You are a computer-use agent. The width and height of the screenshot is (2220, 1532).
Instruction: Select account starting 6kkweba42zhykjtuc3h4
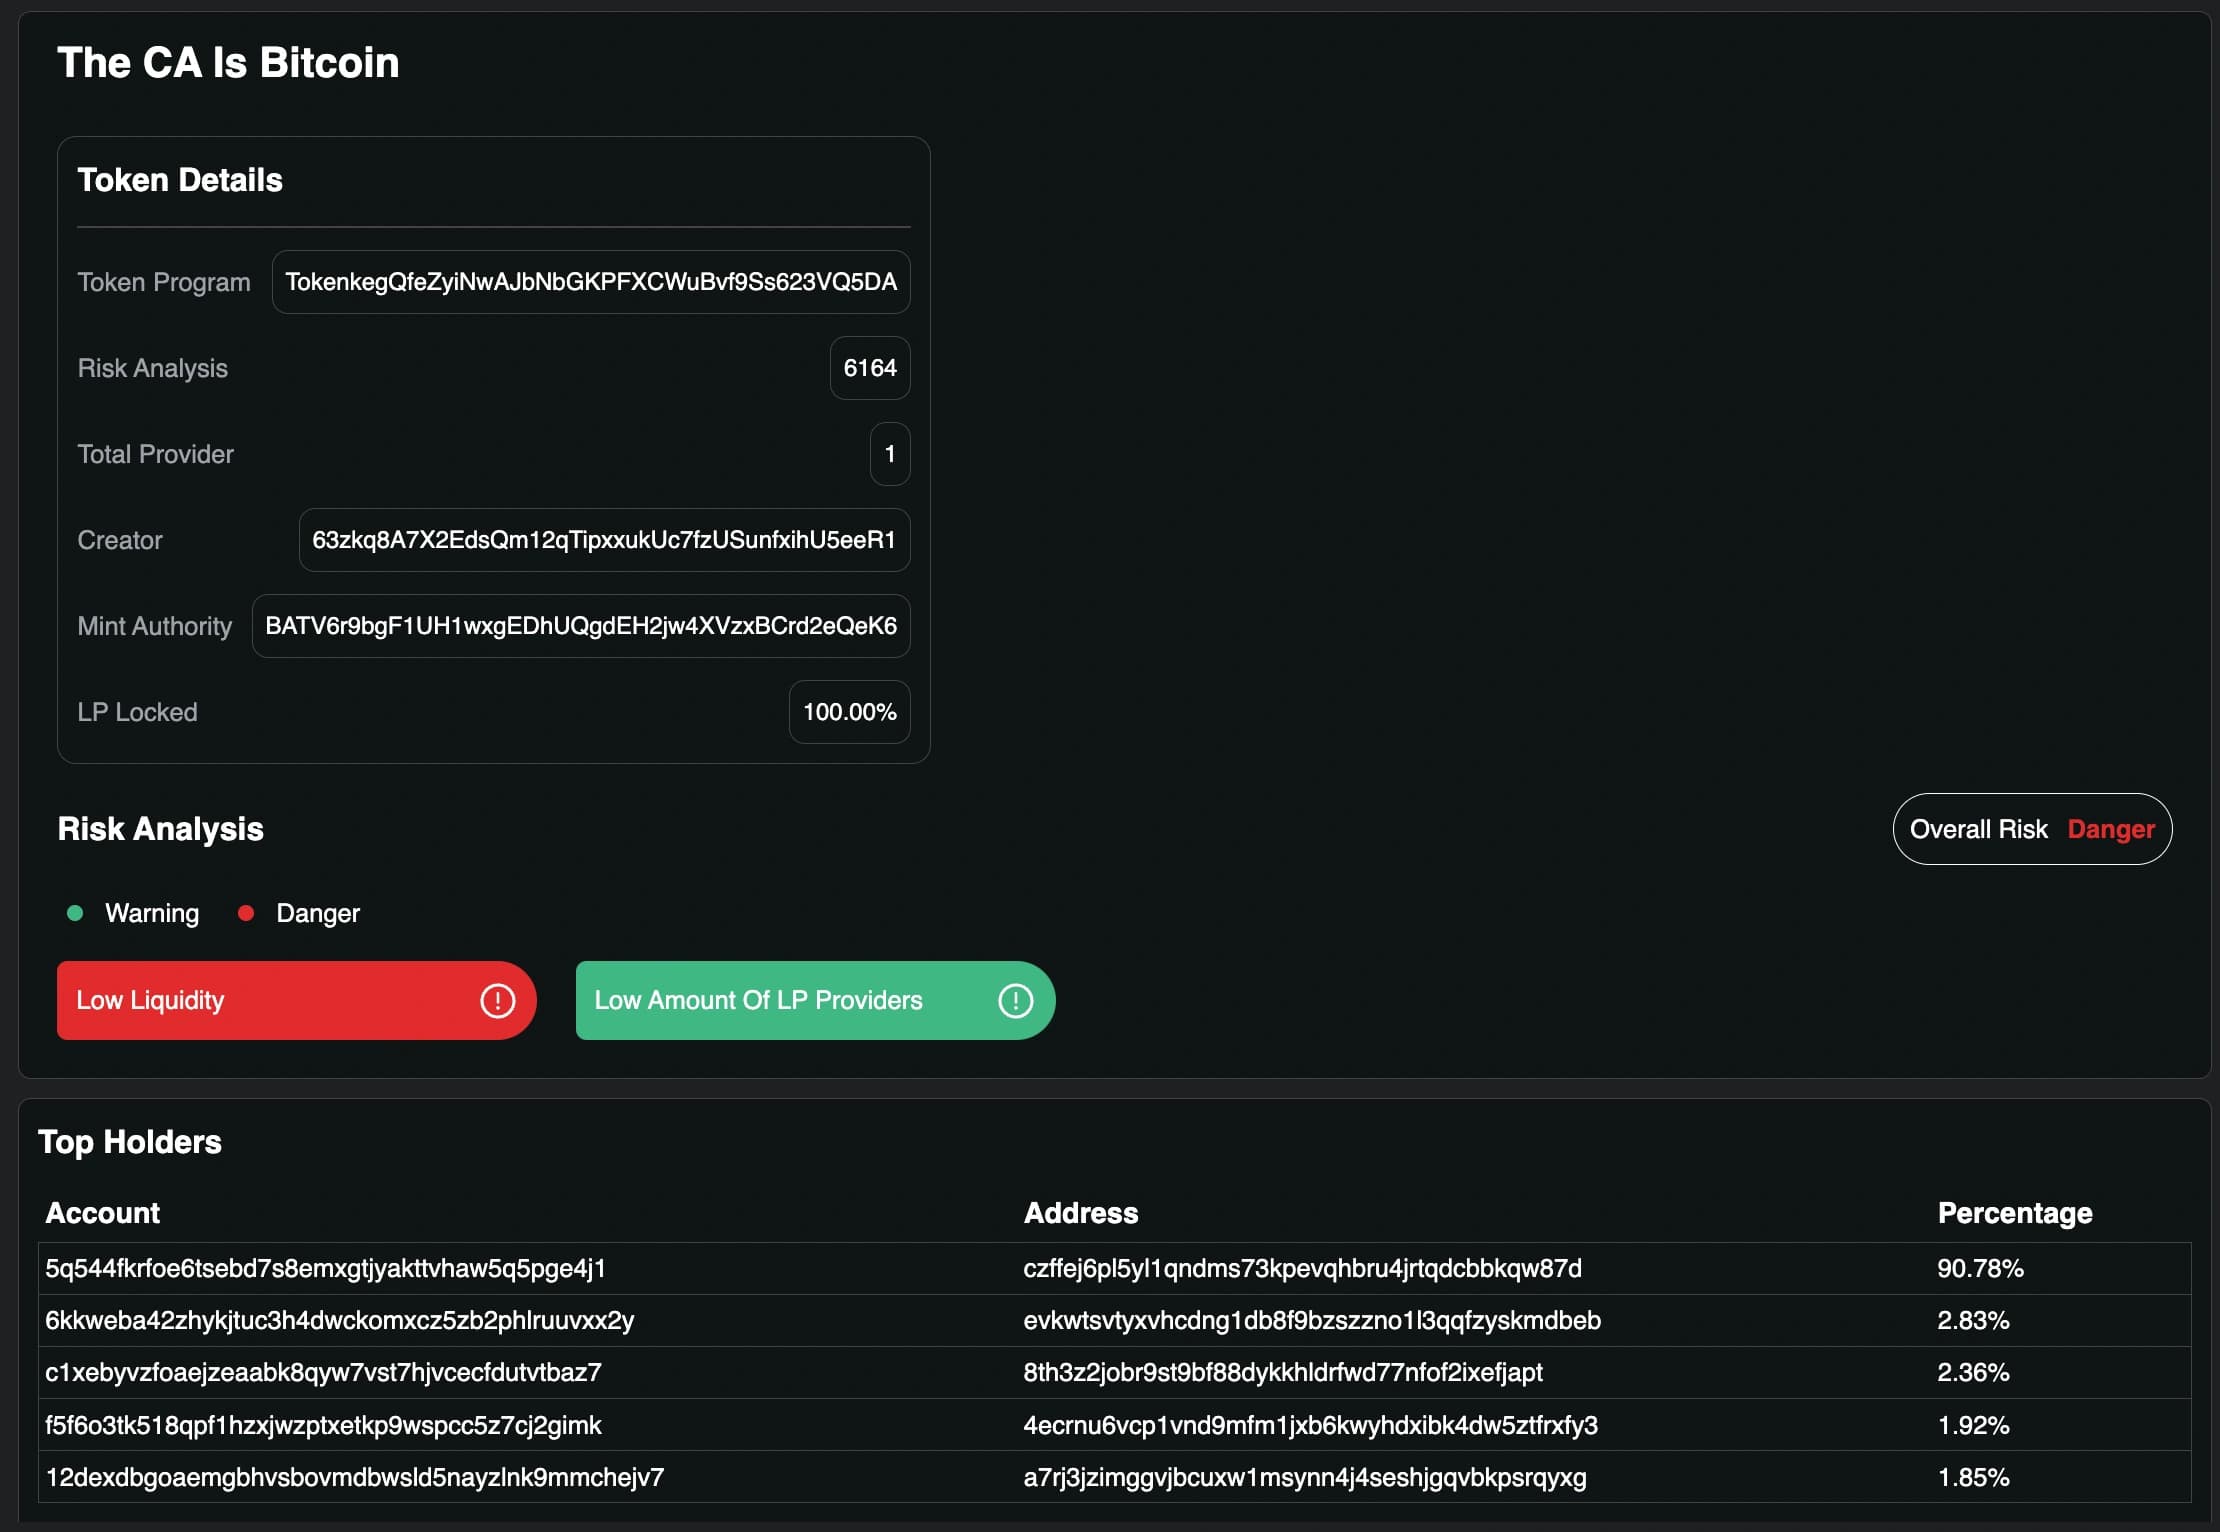(340, 1321)
